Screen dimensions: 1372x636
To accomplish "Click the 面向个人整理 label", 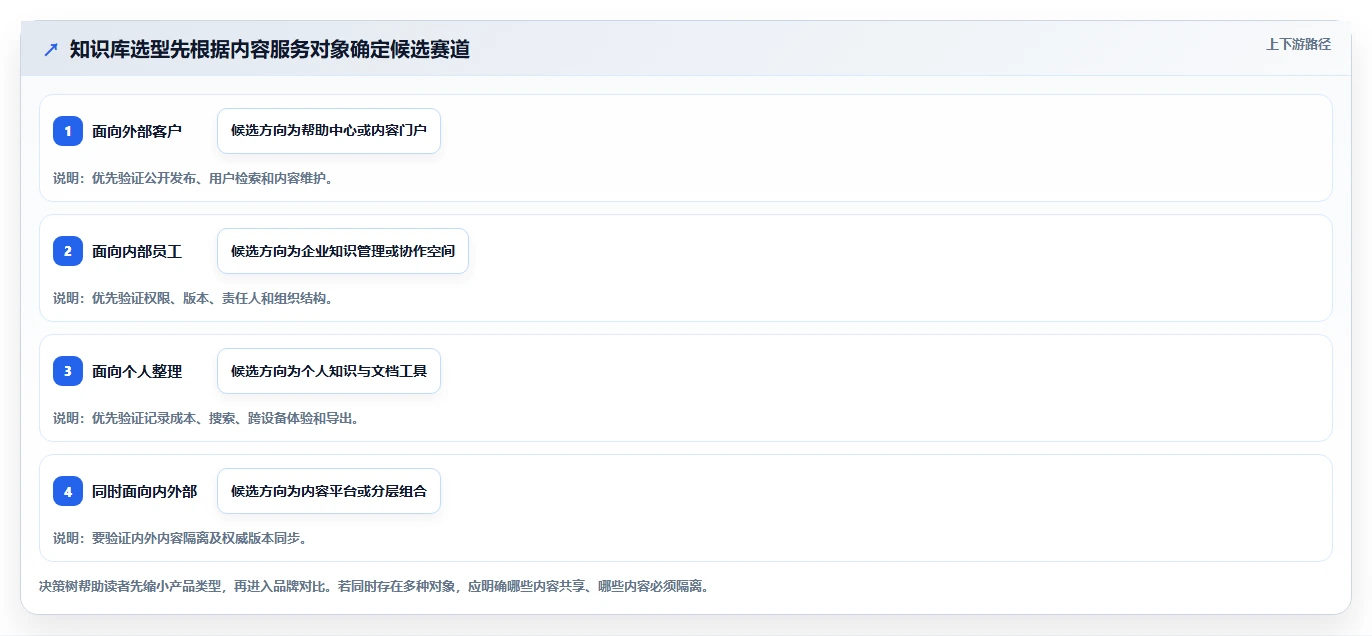I will [137, 371].
